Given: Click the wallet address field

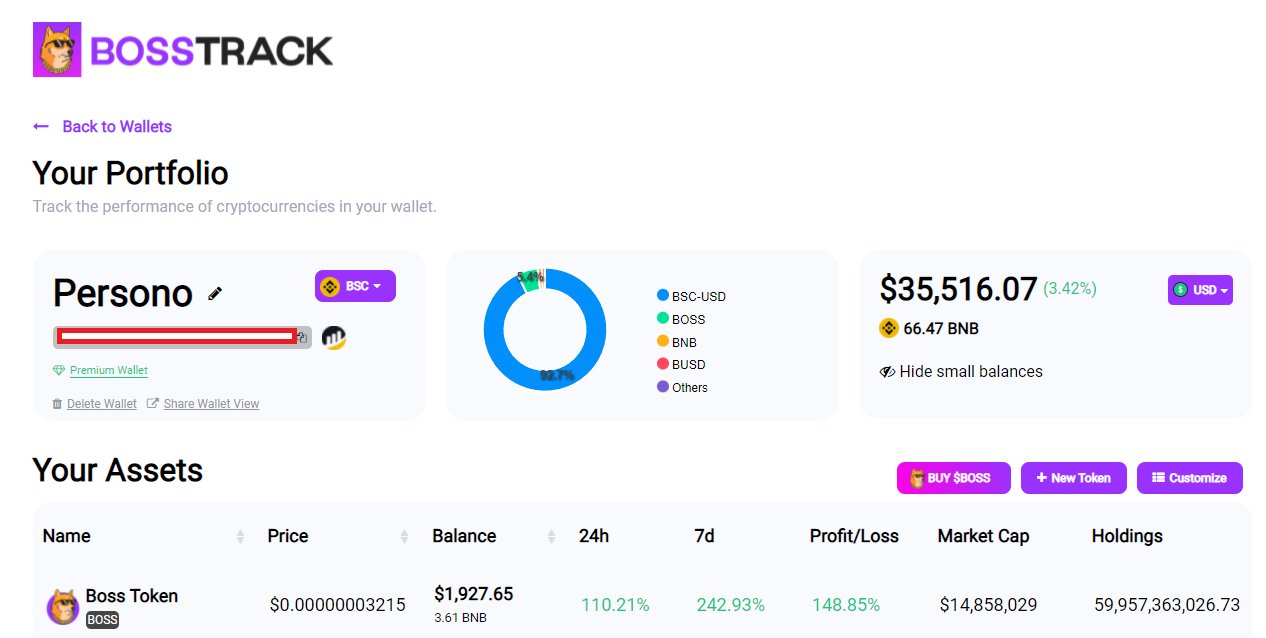Looking at the screenshot, I should [182, 338].
